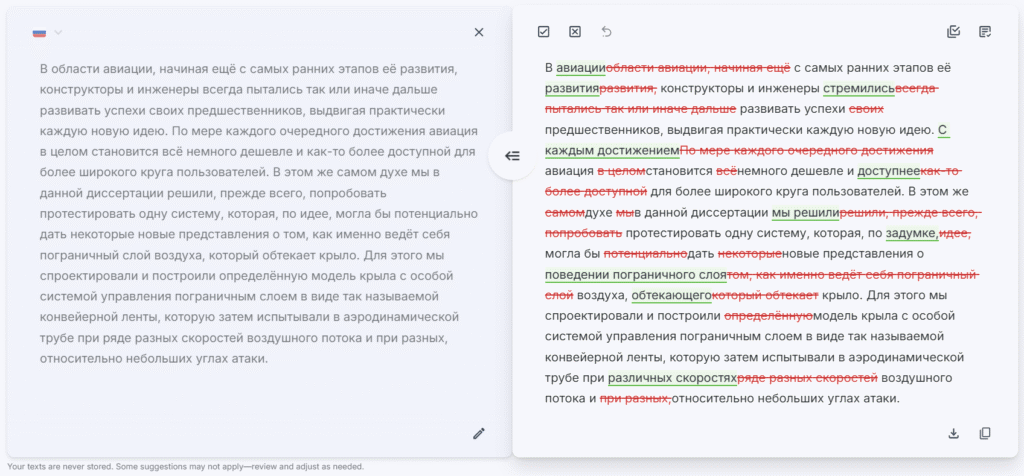This screenshot has height=476, width=1024.
Task: Click the green suggestion "С каждым достижением"
Action: [612, 150]
